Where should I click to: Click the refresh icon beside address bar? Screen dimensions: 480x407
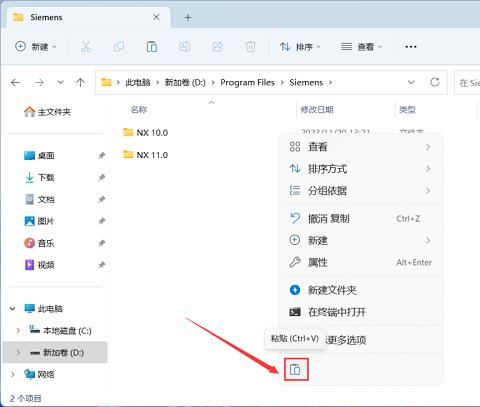click(x=435, y=82)
